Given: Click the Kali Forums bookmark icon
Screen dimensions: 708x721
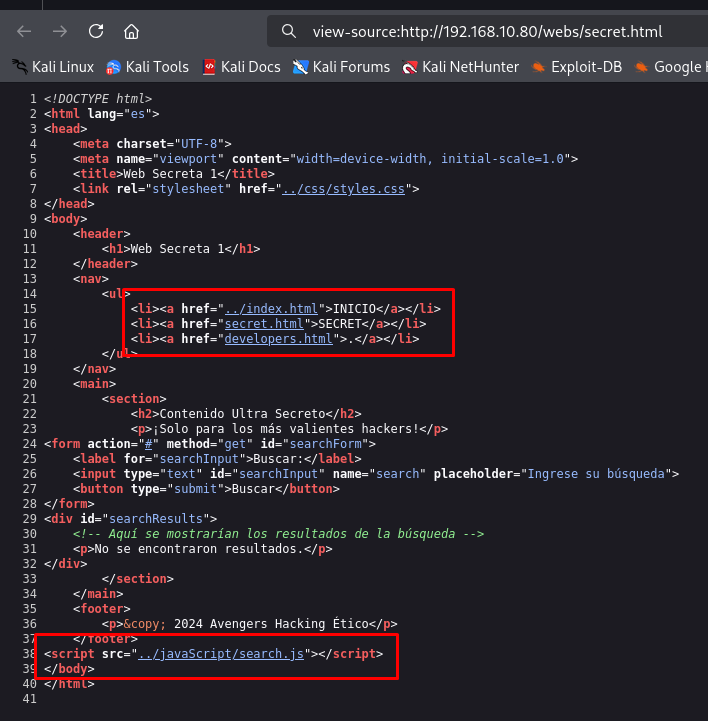Looking at the screenshot, I should coord(300,67).
